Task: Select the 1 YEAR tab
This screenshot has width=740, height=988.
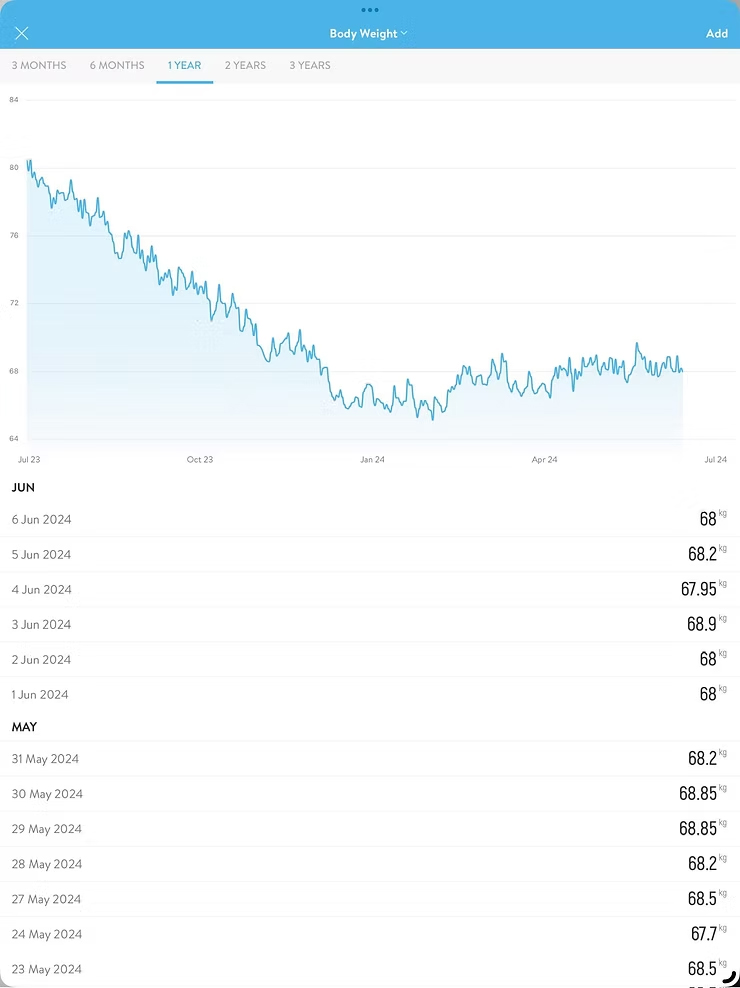Action: click(184, 65)
